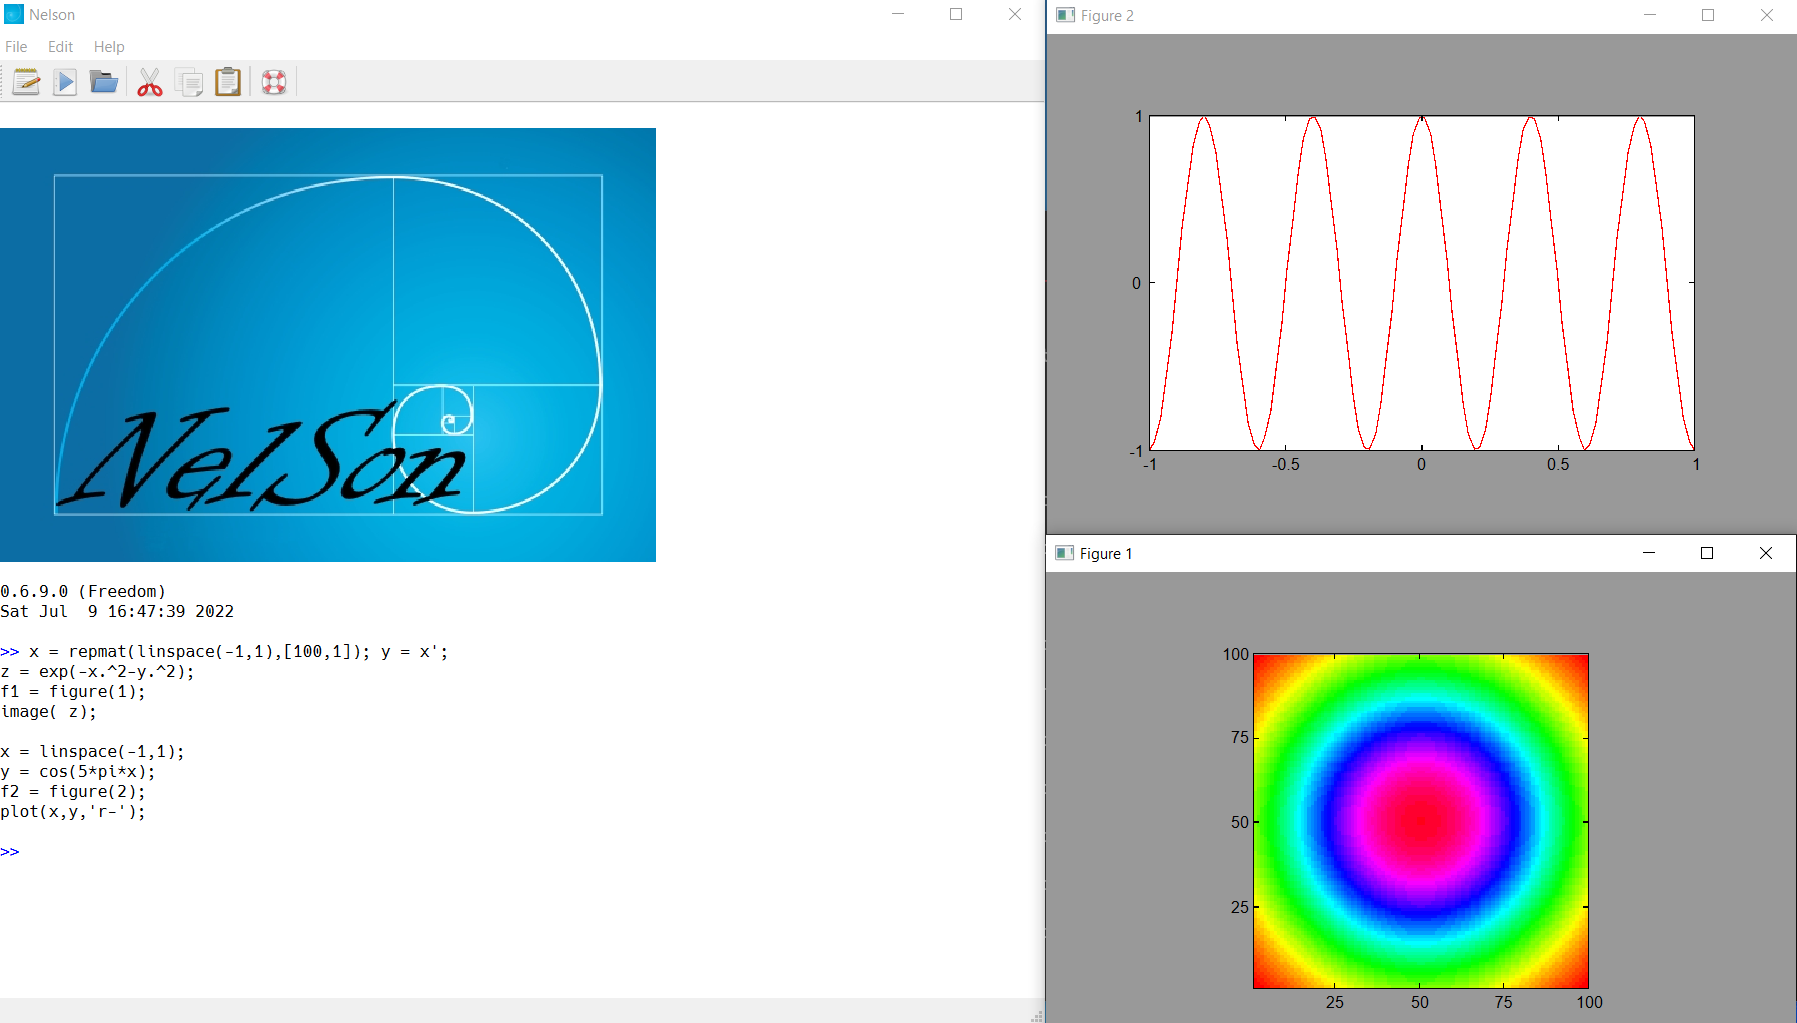Maximize the Figure 2 window

(1708, 15)
